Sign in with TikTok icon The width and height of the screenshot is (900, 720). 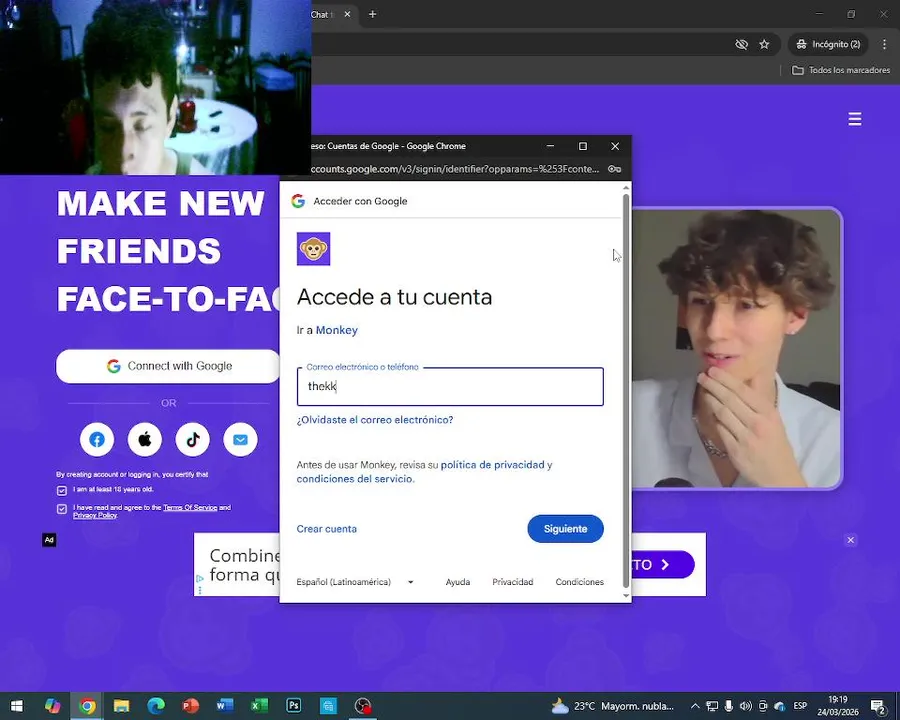point(193,440)
